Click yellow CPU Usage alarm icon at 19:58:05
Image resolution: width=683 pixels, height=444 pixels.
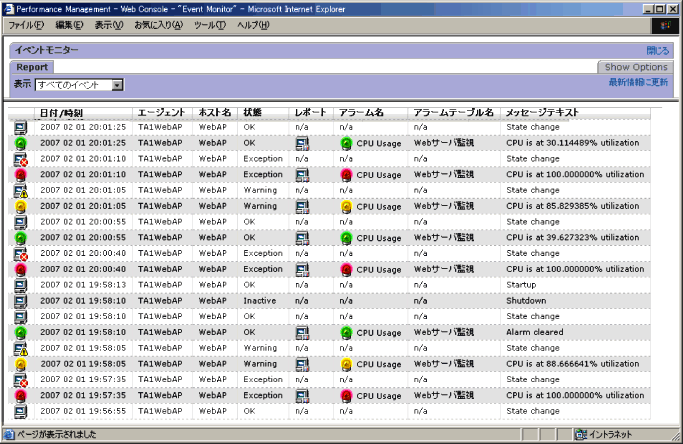point(346,364)
